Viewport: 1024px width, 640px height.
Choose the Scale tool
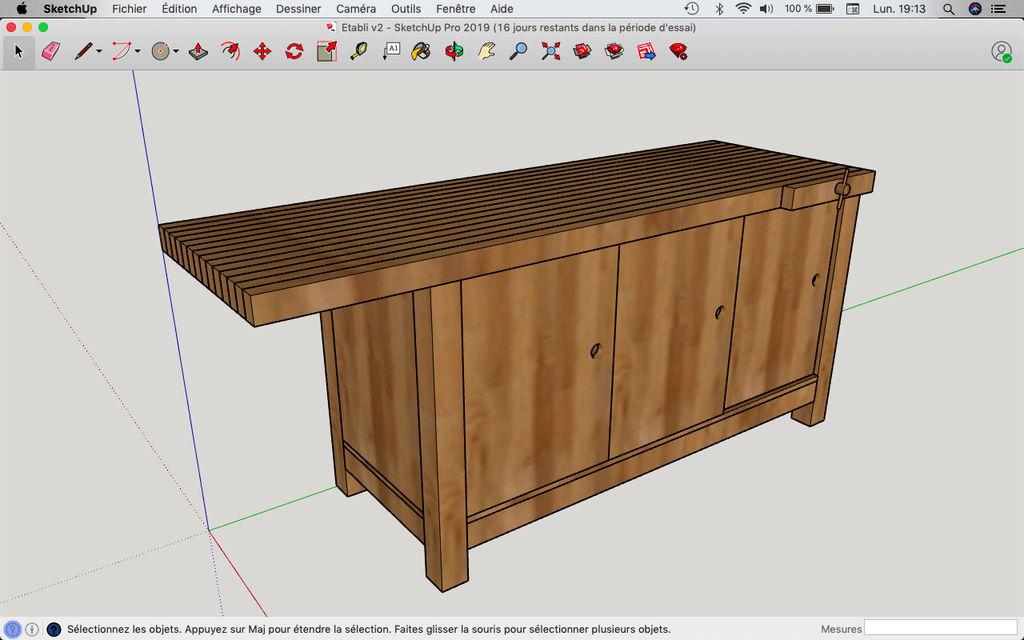326,51
